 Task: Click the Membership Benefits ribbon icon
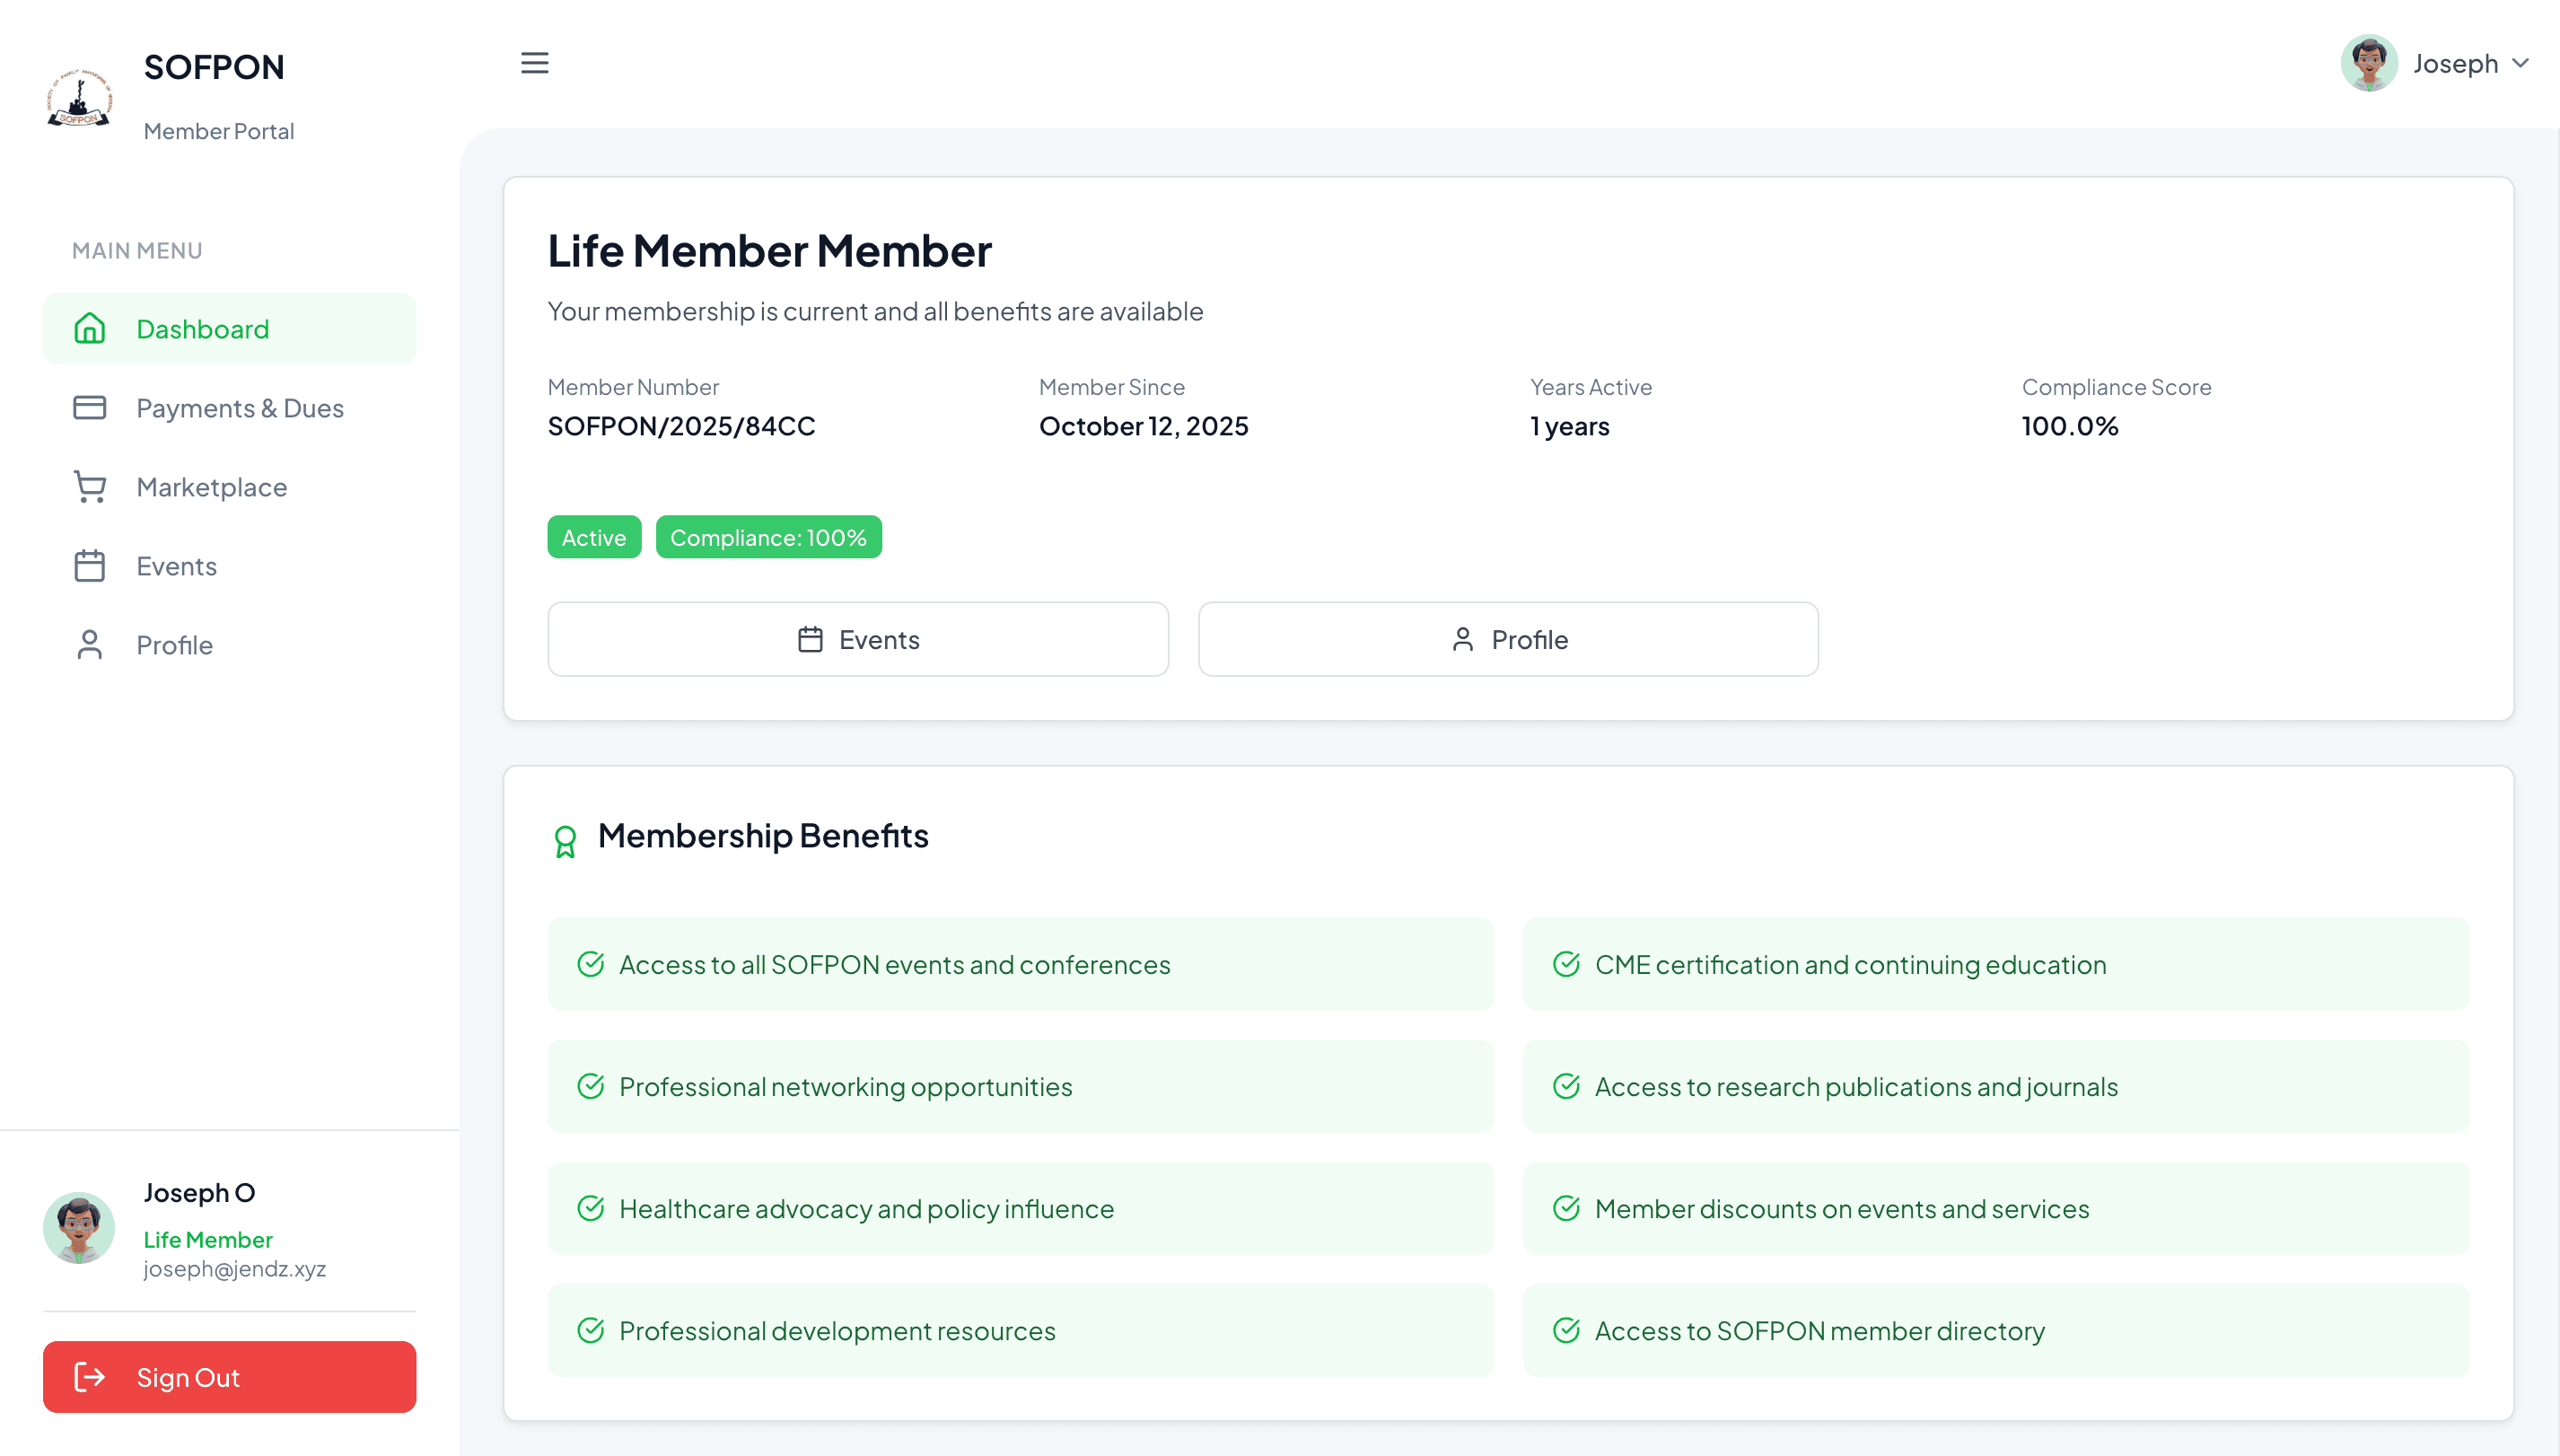click(565, 841)
